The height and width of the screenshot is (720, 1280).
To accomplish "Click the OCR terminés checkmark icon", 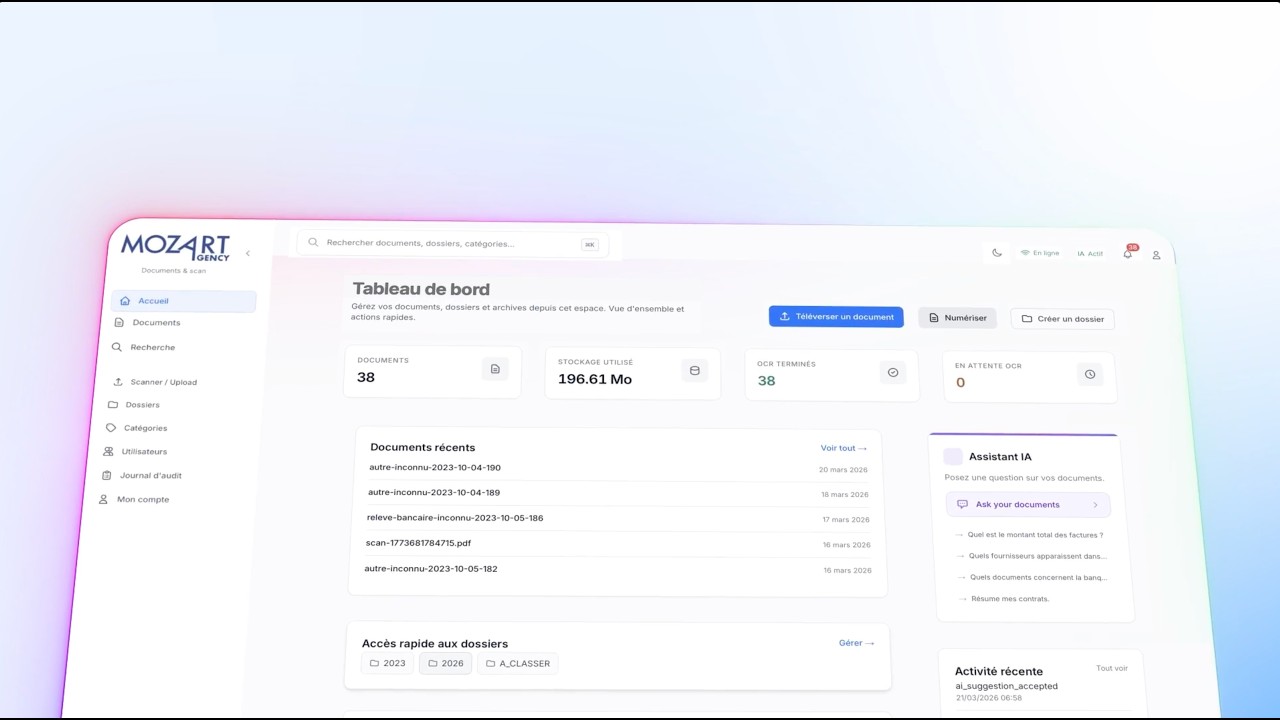I will click(893, 372).
